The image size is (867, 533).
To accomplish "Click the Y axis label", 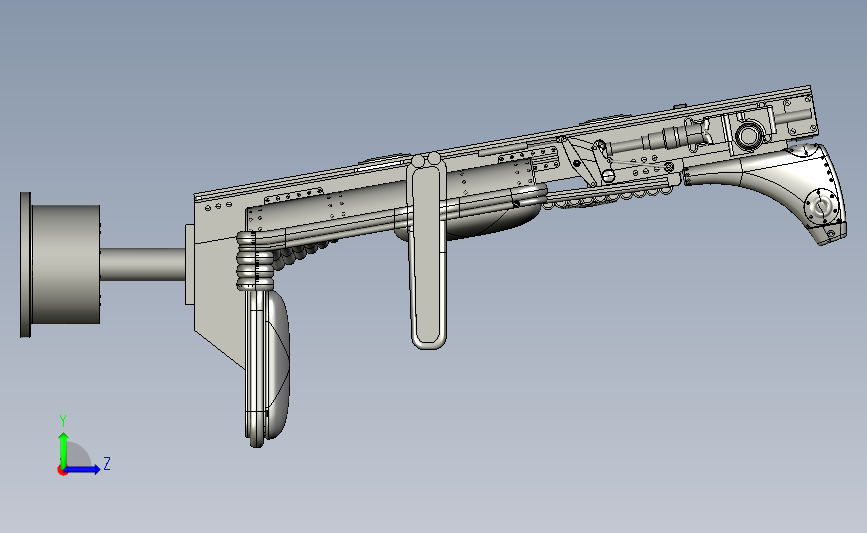I will click(63, 421).
